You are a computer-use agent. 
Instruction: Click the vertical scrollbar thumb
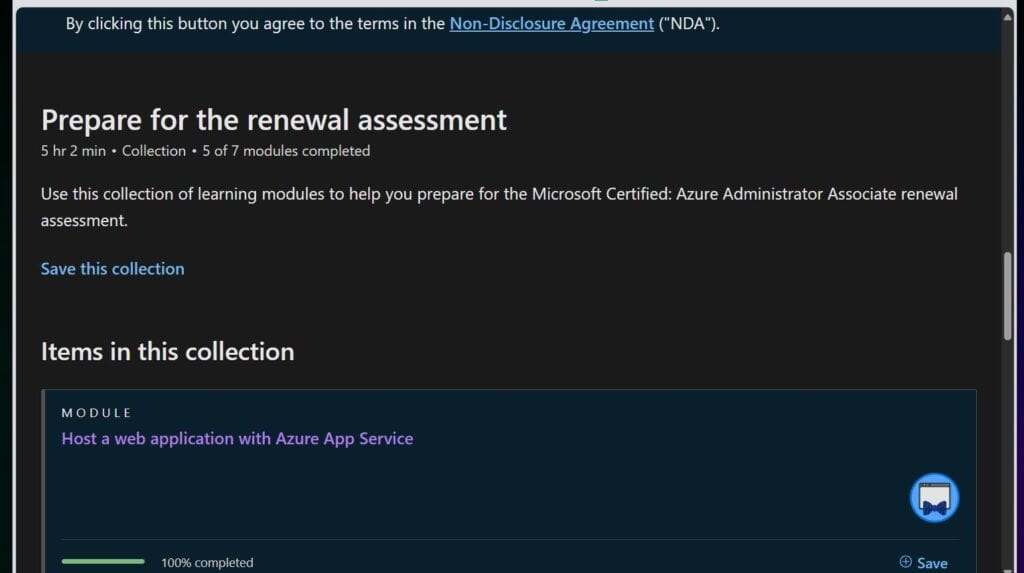pyautogui.click(x=1008, y=296)
